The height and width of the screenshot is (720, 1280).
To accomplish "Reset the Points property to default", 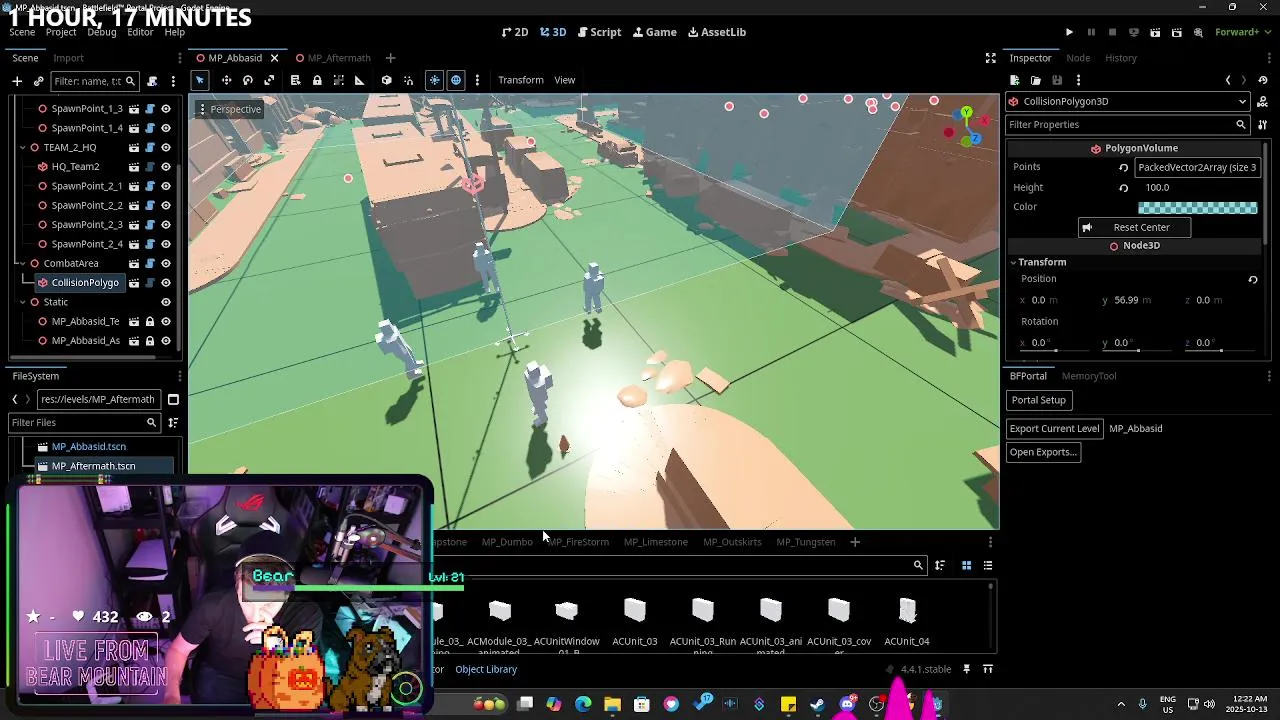I will 1123,168.
